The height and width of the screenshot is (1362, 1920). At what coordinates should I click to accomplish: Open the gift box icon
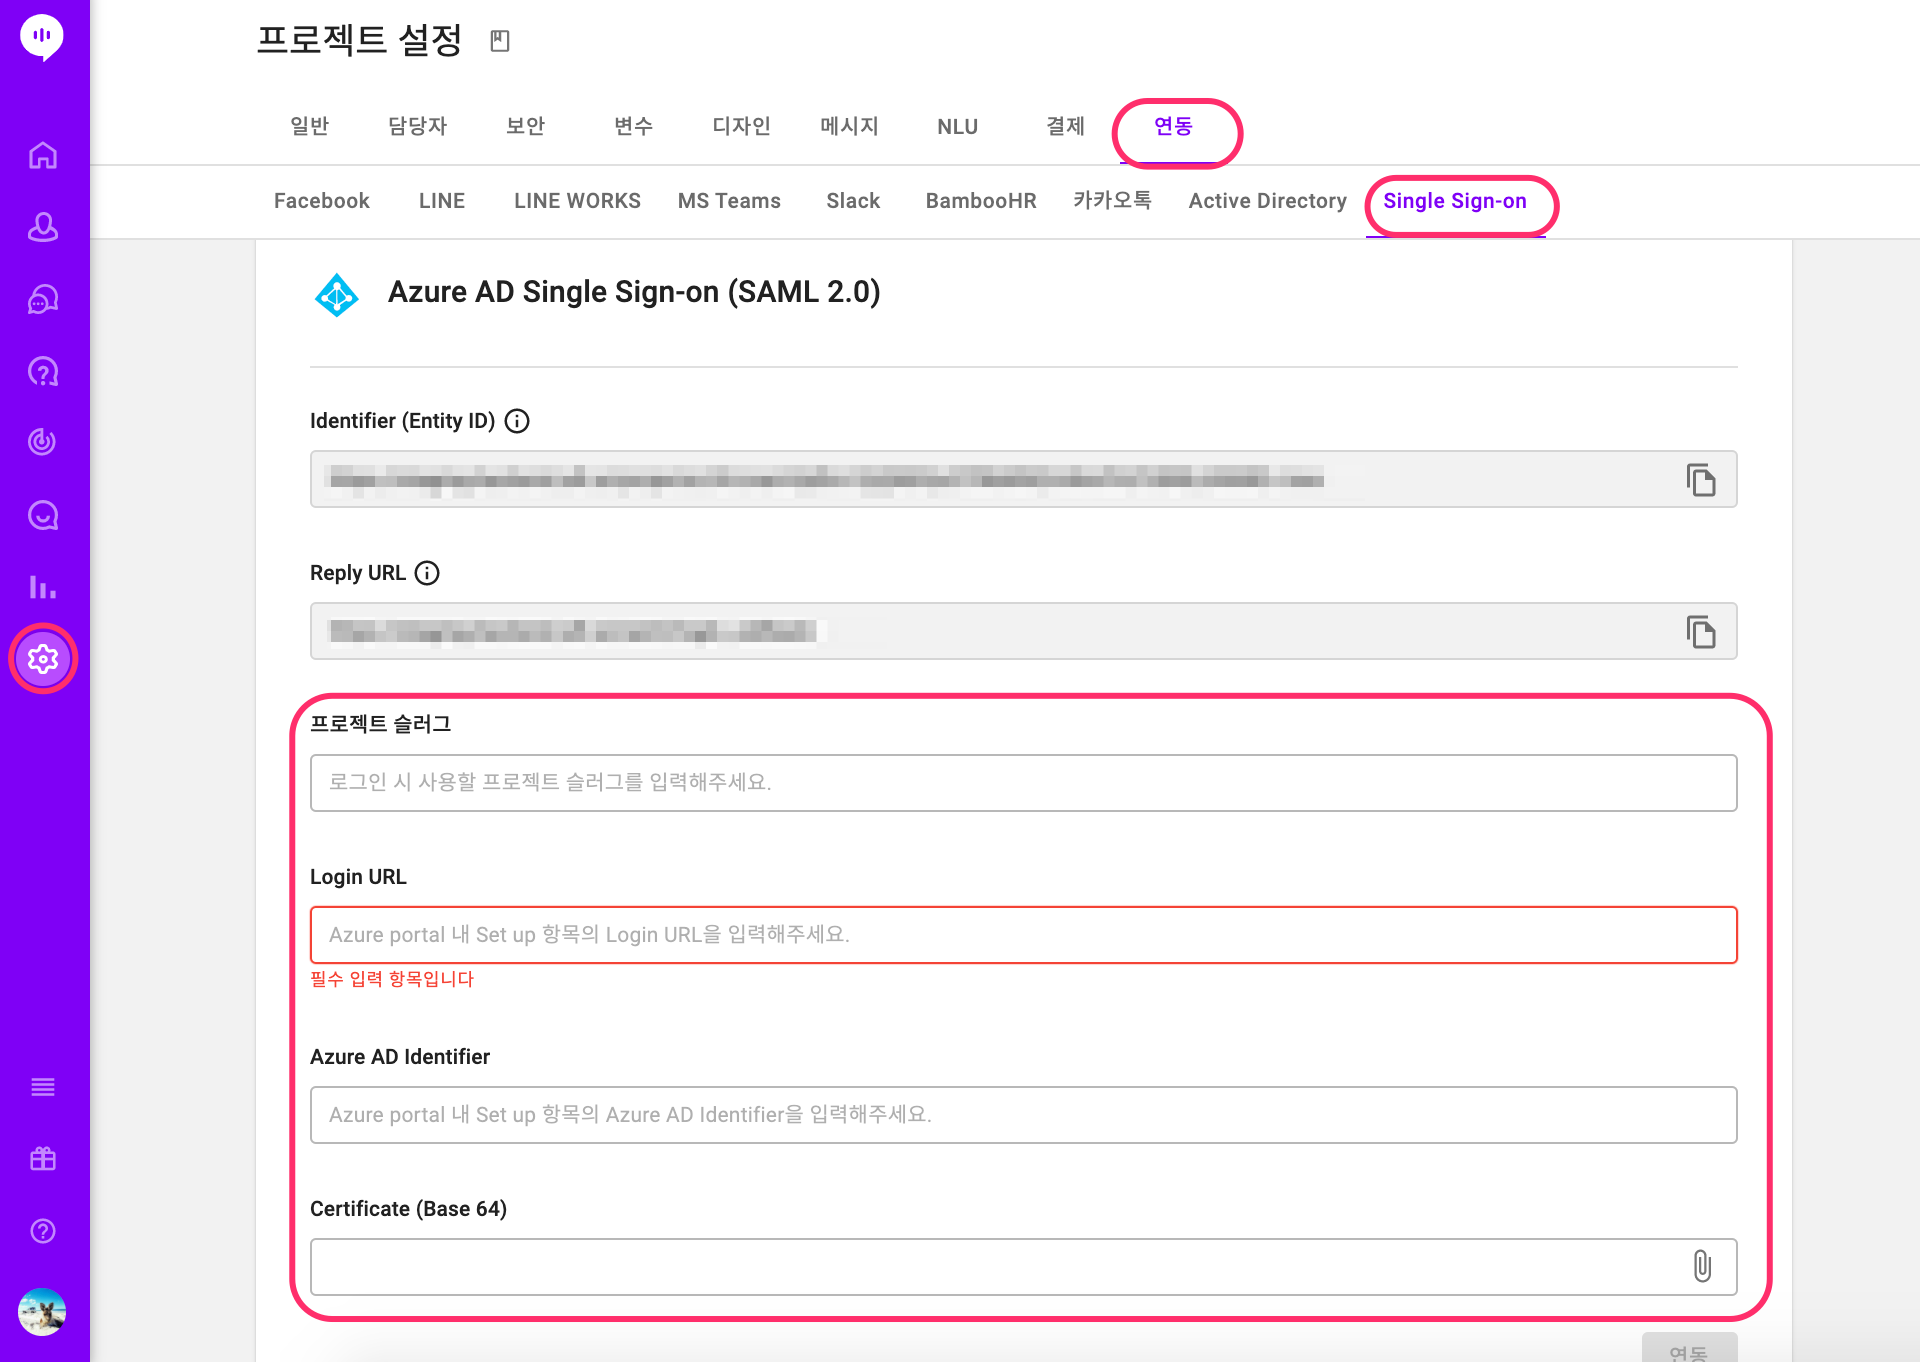click(42, 1159)
